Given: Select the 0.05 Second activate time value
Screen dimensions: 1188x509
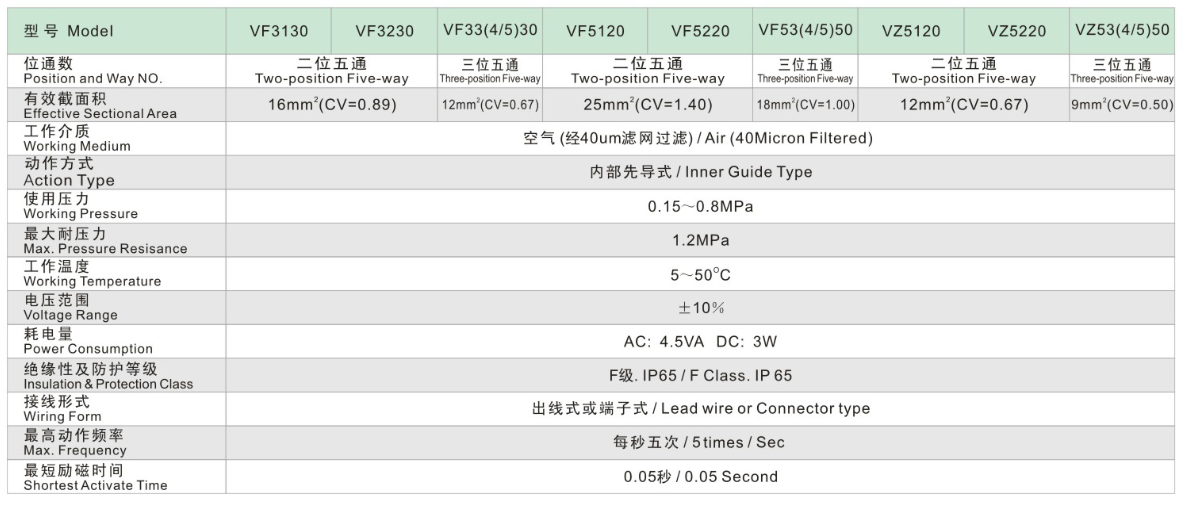Looking at the screenshot, I should [700, 477].
